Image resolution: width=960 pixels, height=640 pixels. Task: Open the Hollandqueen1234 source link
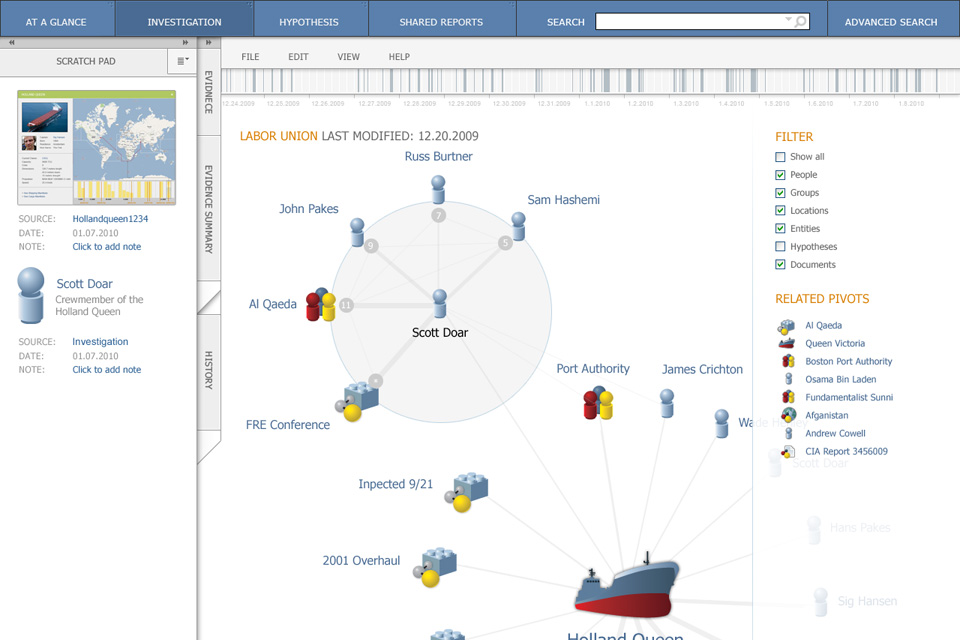pos(110,218)
